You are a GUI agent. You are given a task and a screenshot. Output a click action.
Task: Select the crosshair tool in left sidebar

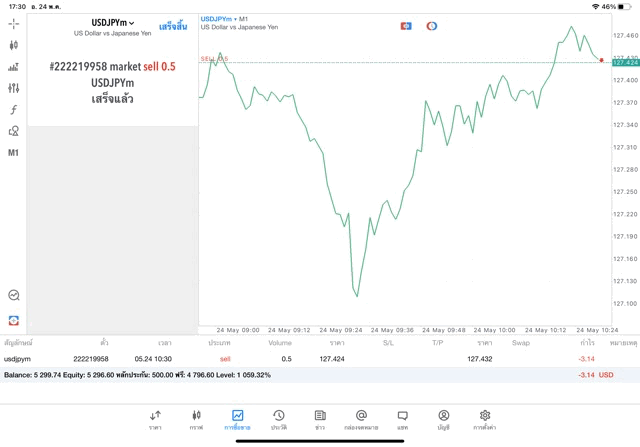tap(14, 23)
